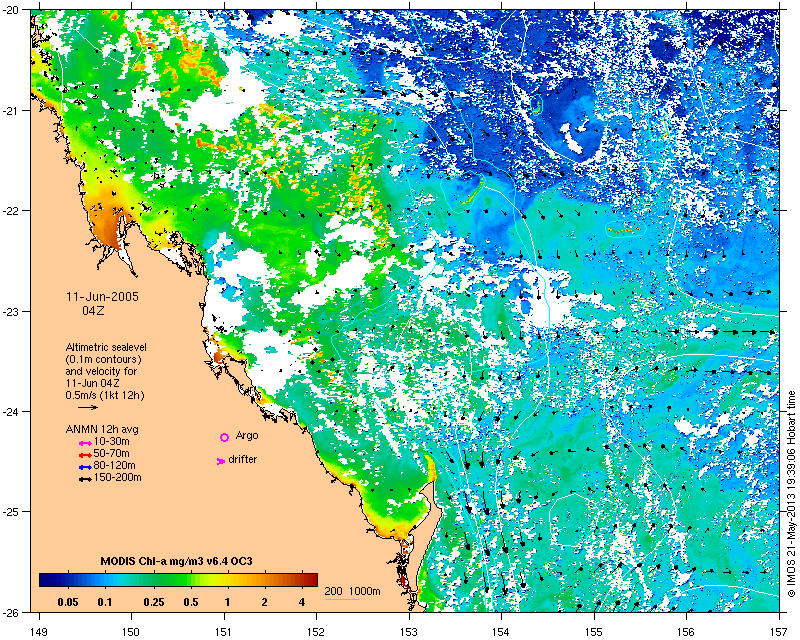Click the magenta drifter legend symbol
The width and height of the screenshot is (800, 640).
[221, 461]
